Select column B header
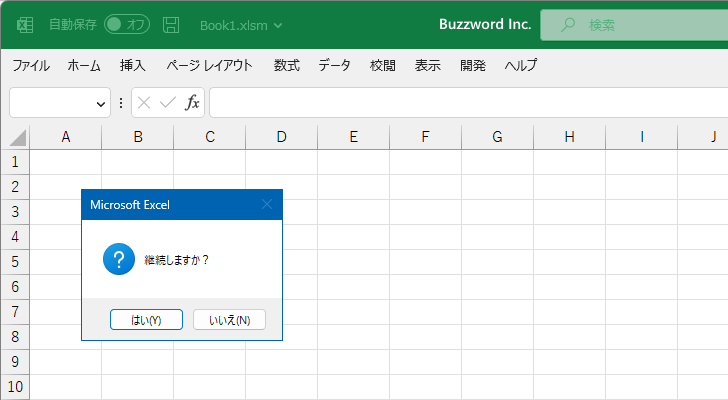 point(137,137)
